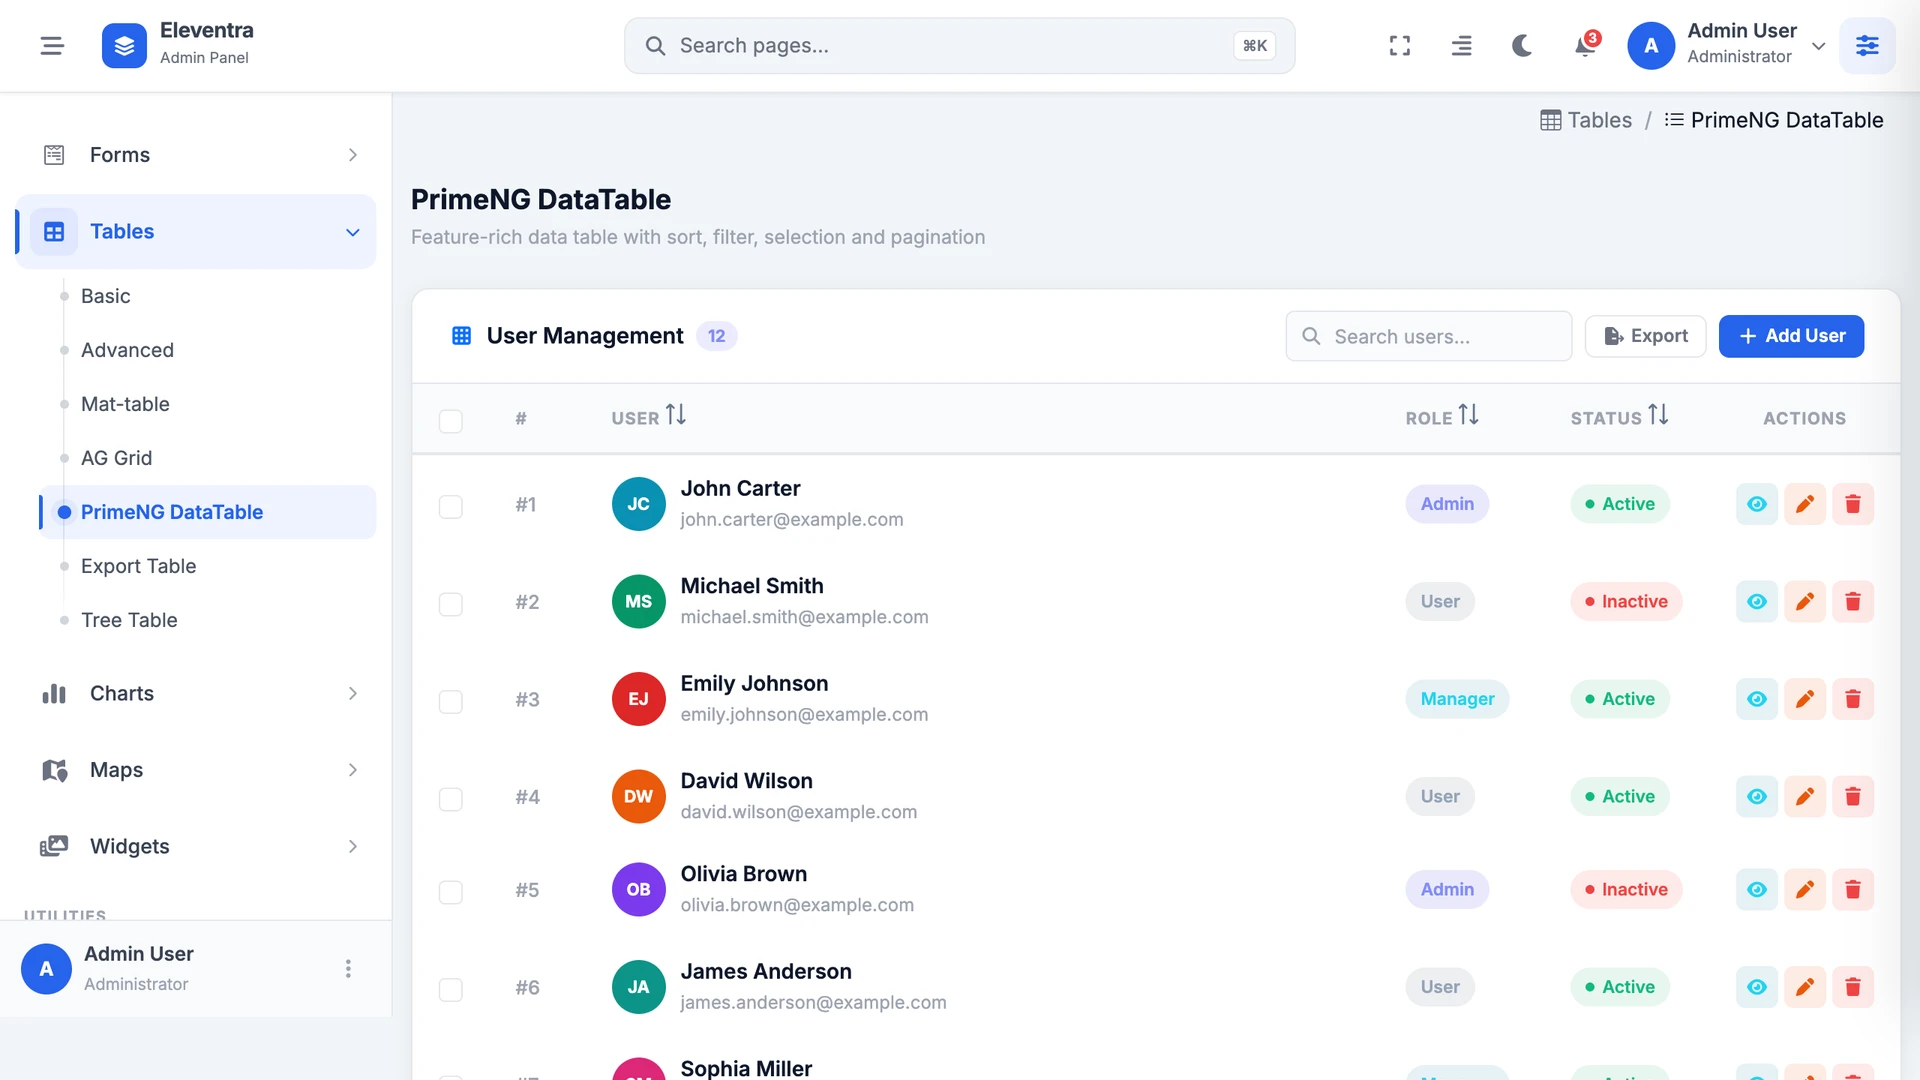Delete David Wilson trash icon
The width and height of the screenshot is (1920, 1080).
(x=1853, y=797)
